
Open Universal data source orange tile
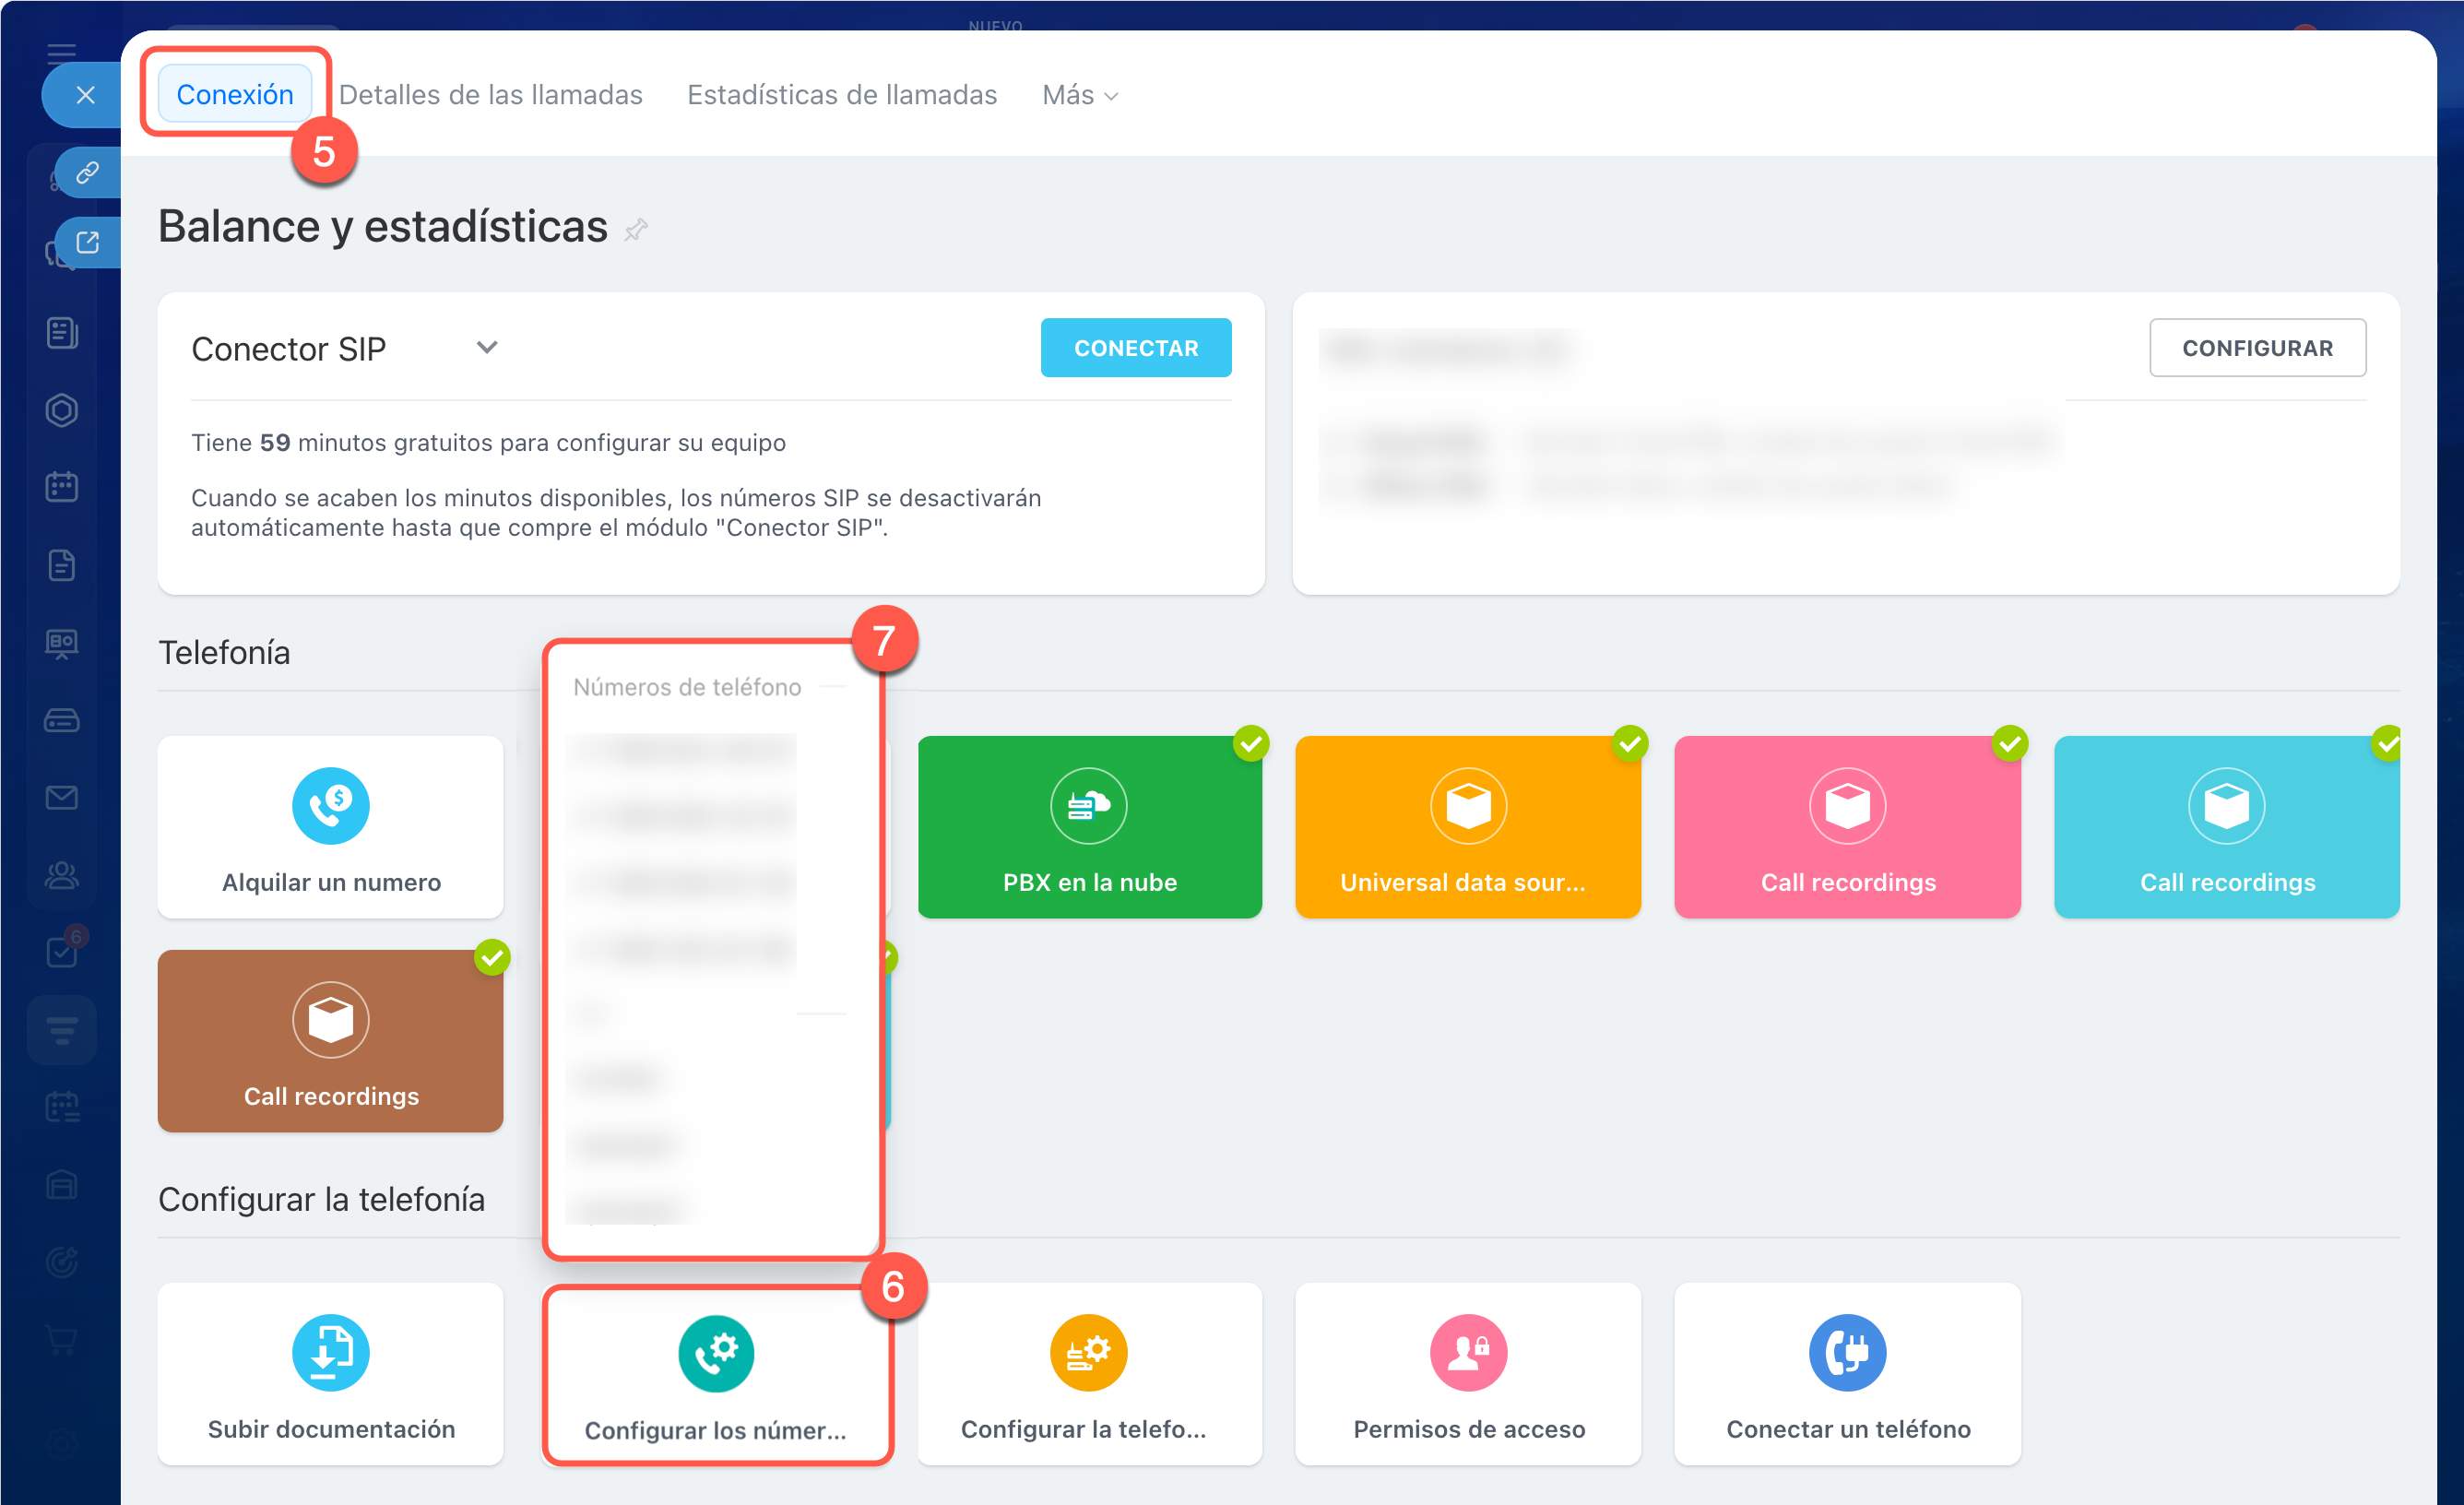[1467, 826]
